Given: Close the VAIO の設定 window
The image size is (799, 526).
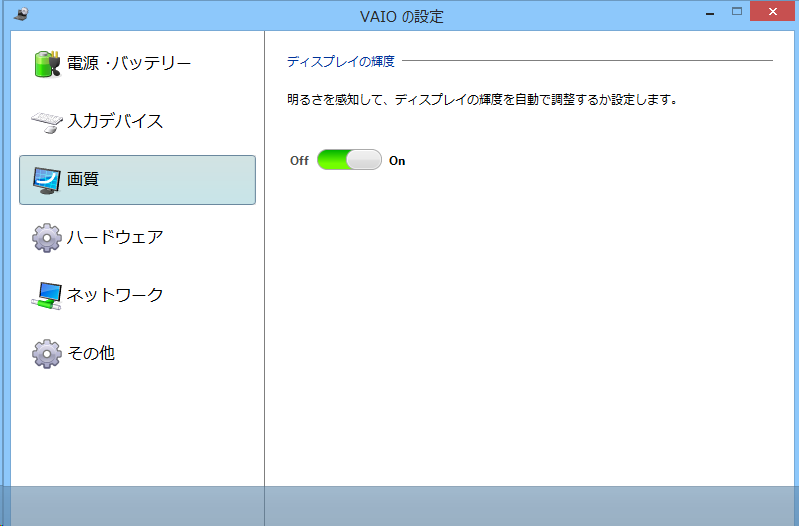Looking at the screenshot, I should tap(773, 12).
